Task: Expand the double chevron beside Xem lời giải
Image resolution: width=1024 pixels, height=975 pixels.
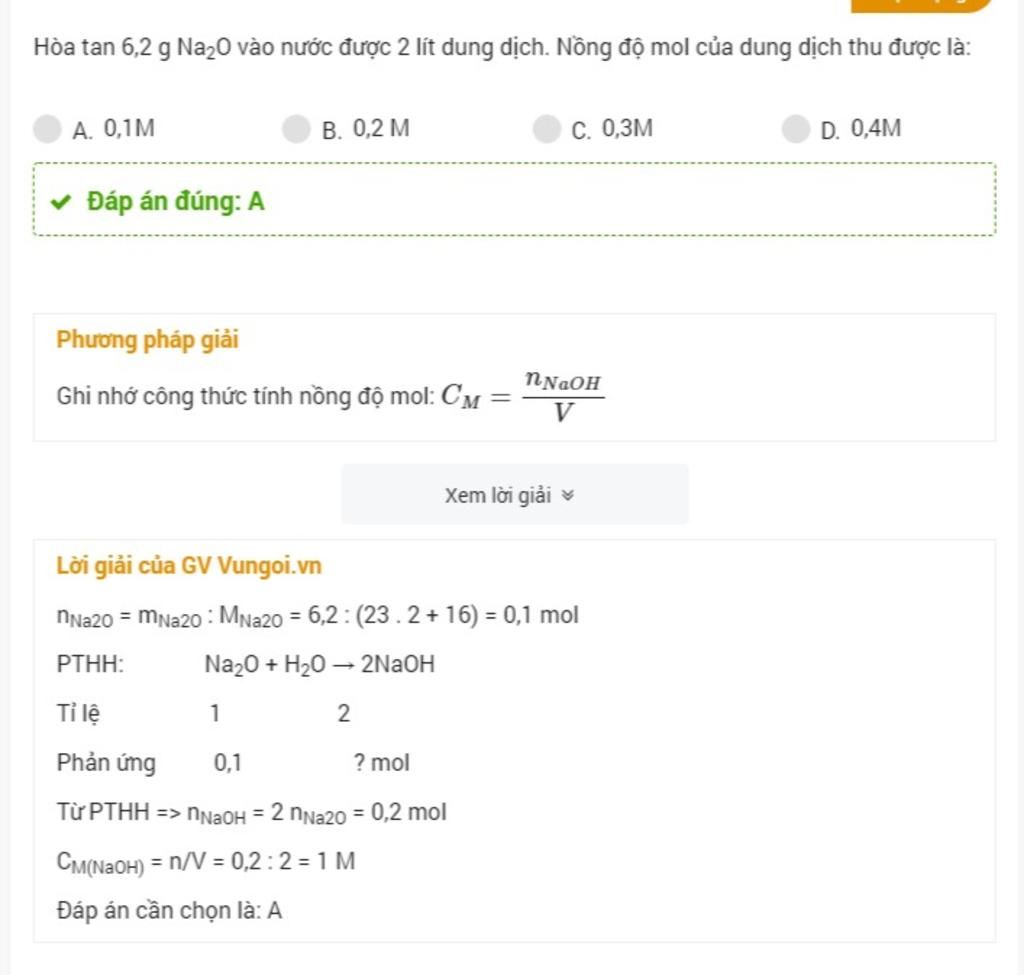Action: click(x=569, y=495)
